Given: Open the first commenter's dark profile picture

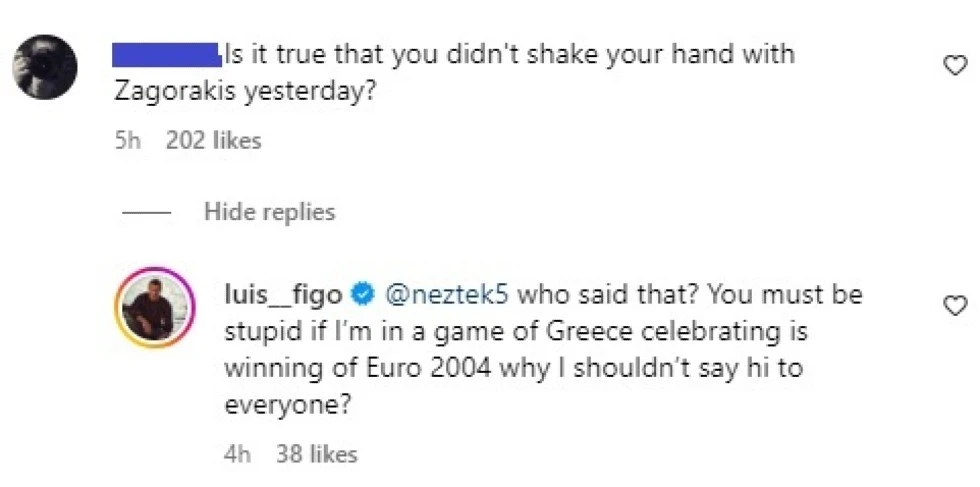Looking at the screenshot, I should pyautogui.click(x=45, y=67).
